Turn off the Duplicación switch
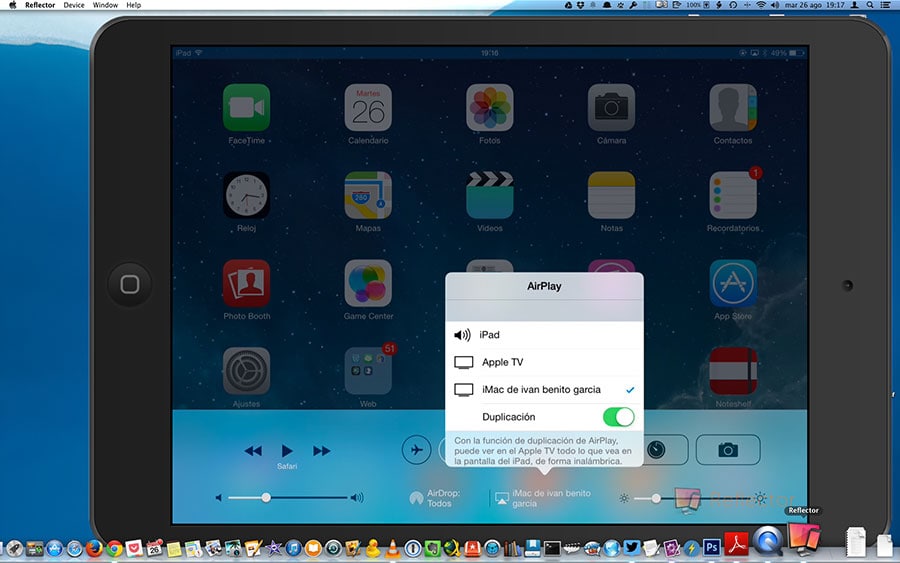Image resolution: width=900 pixels, height=563 pixels. 618,417
